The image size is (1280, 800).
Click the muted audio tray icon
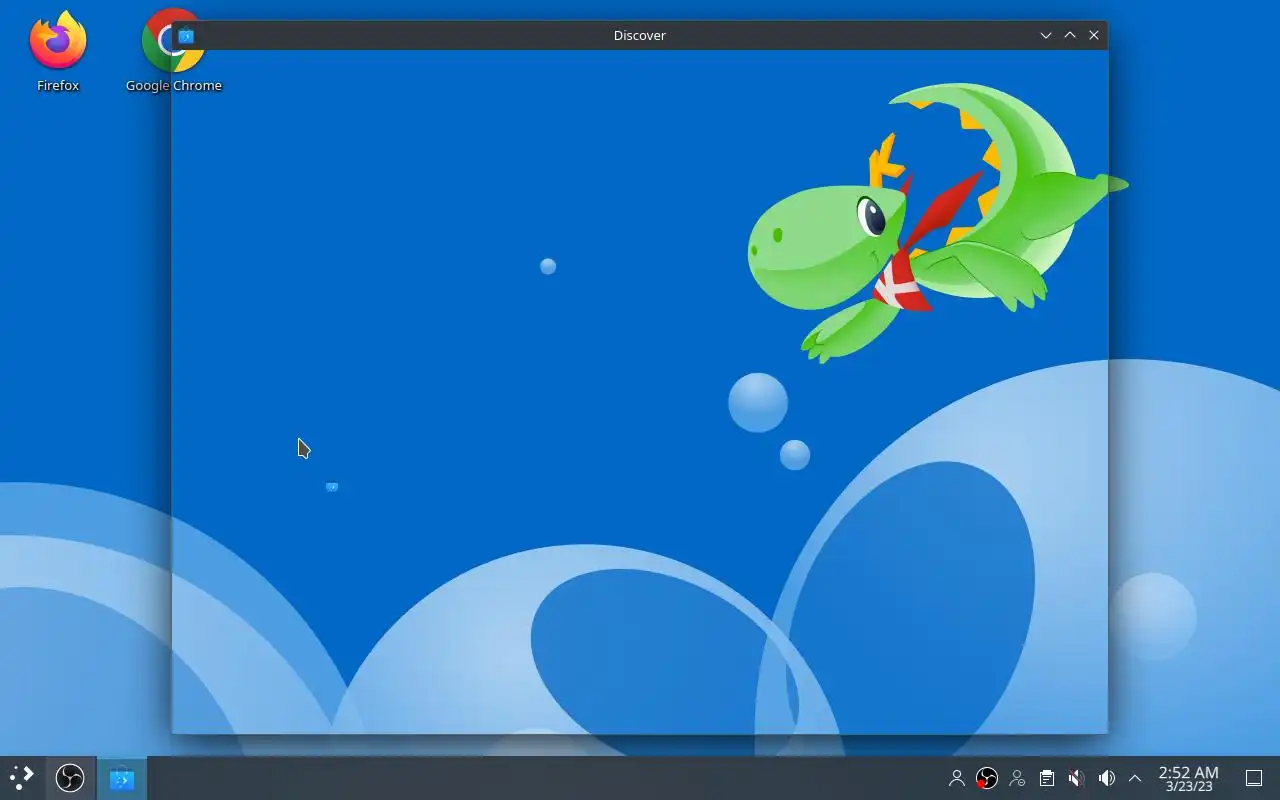[x=1076, y=778]
